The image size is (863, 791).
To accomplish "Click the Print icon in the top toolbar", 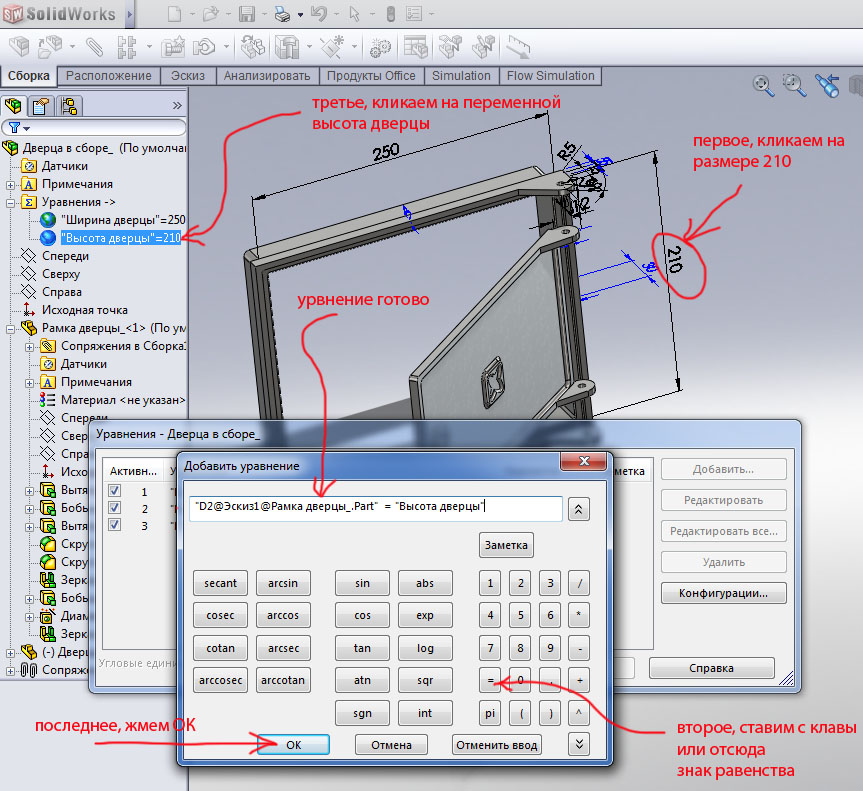I will pos(282,14).
